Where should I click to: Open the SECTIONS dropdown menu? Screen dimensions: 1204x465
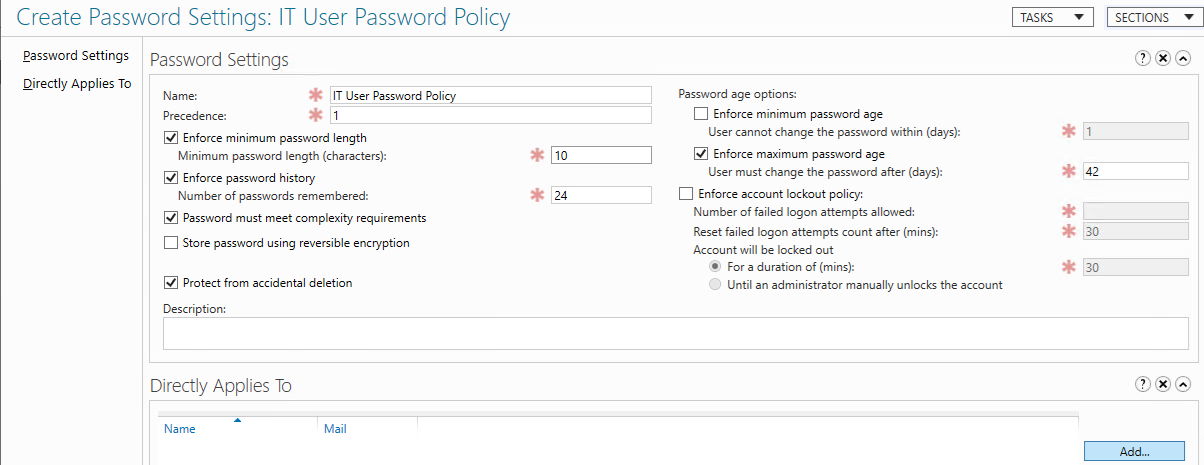[1149, 17]
